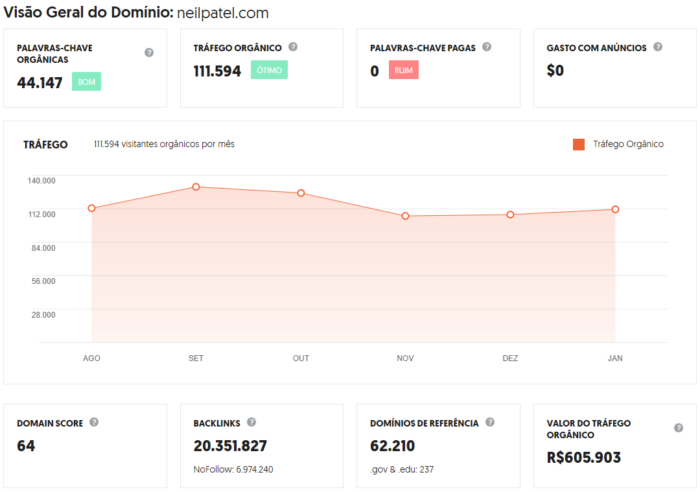Select the SET data point on chart

(196, 187)
